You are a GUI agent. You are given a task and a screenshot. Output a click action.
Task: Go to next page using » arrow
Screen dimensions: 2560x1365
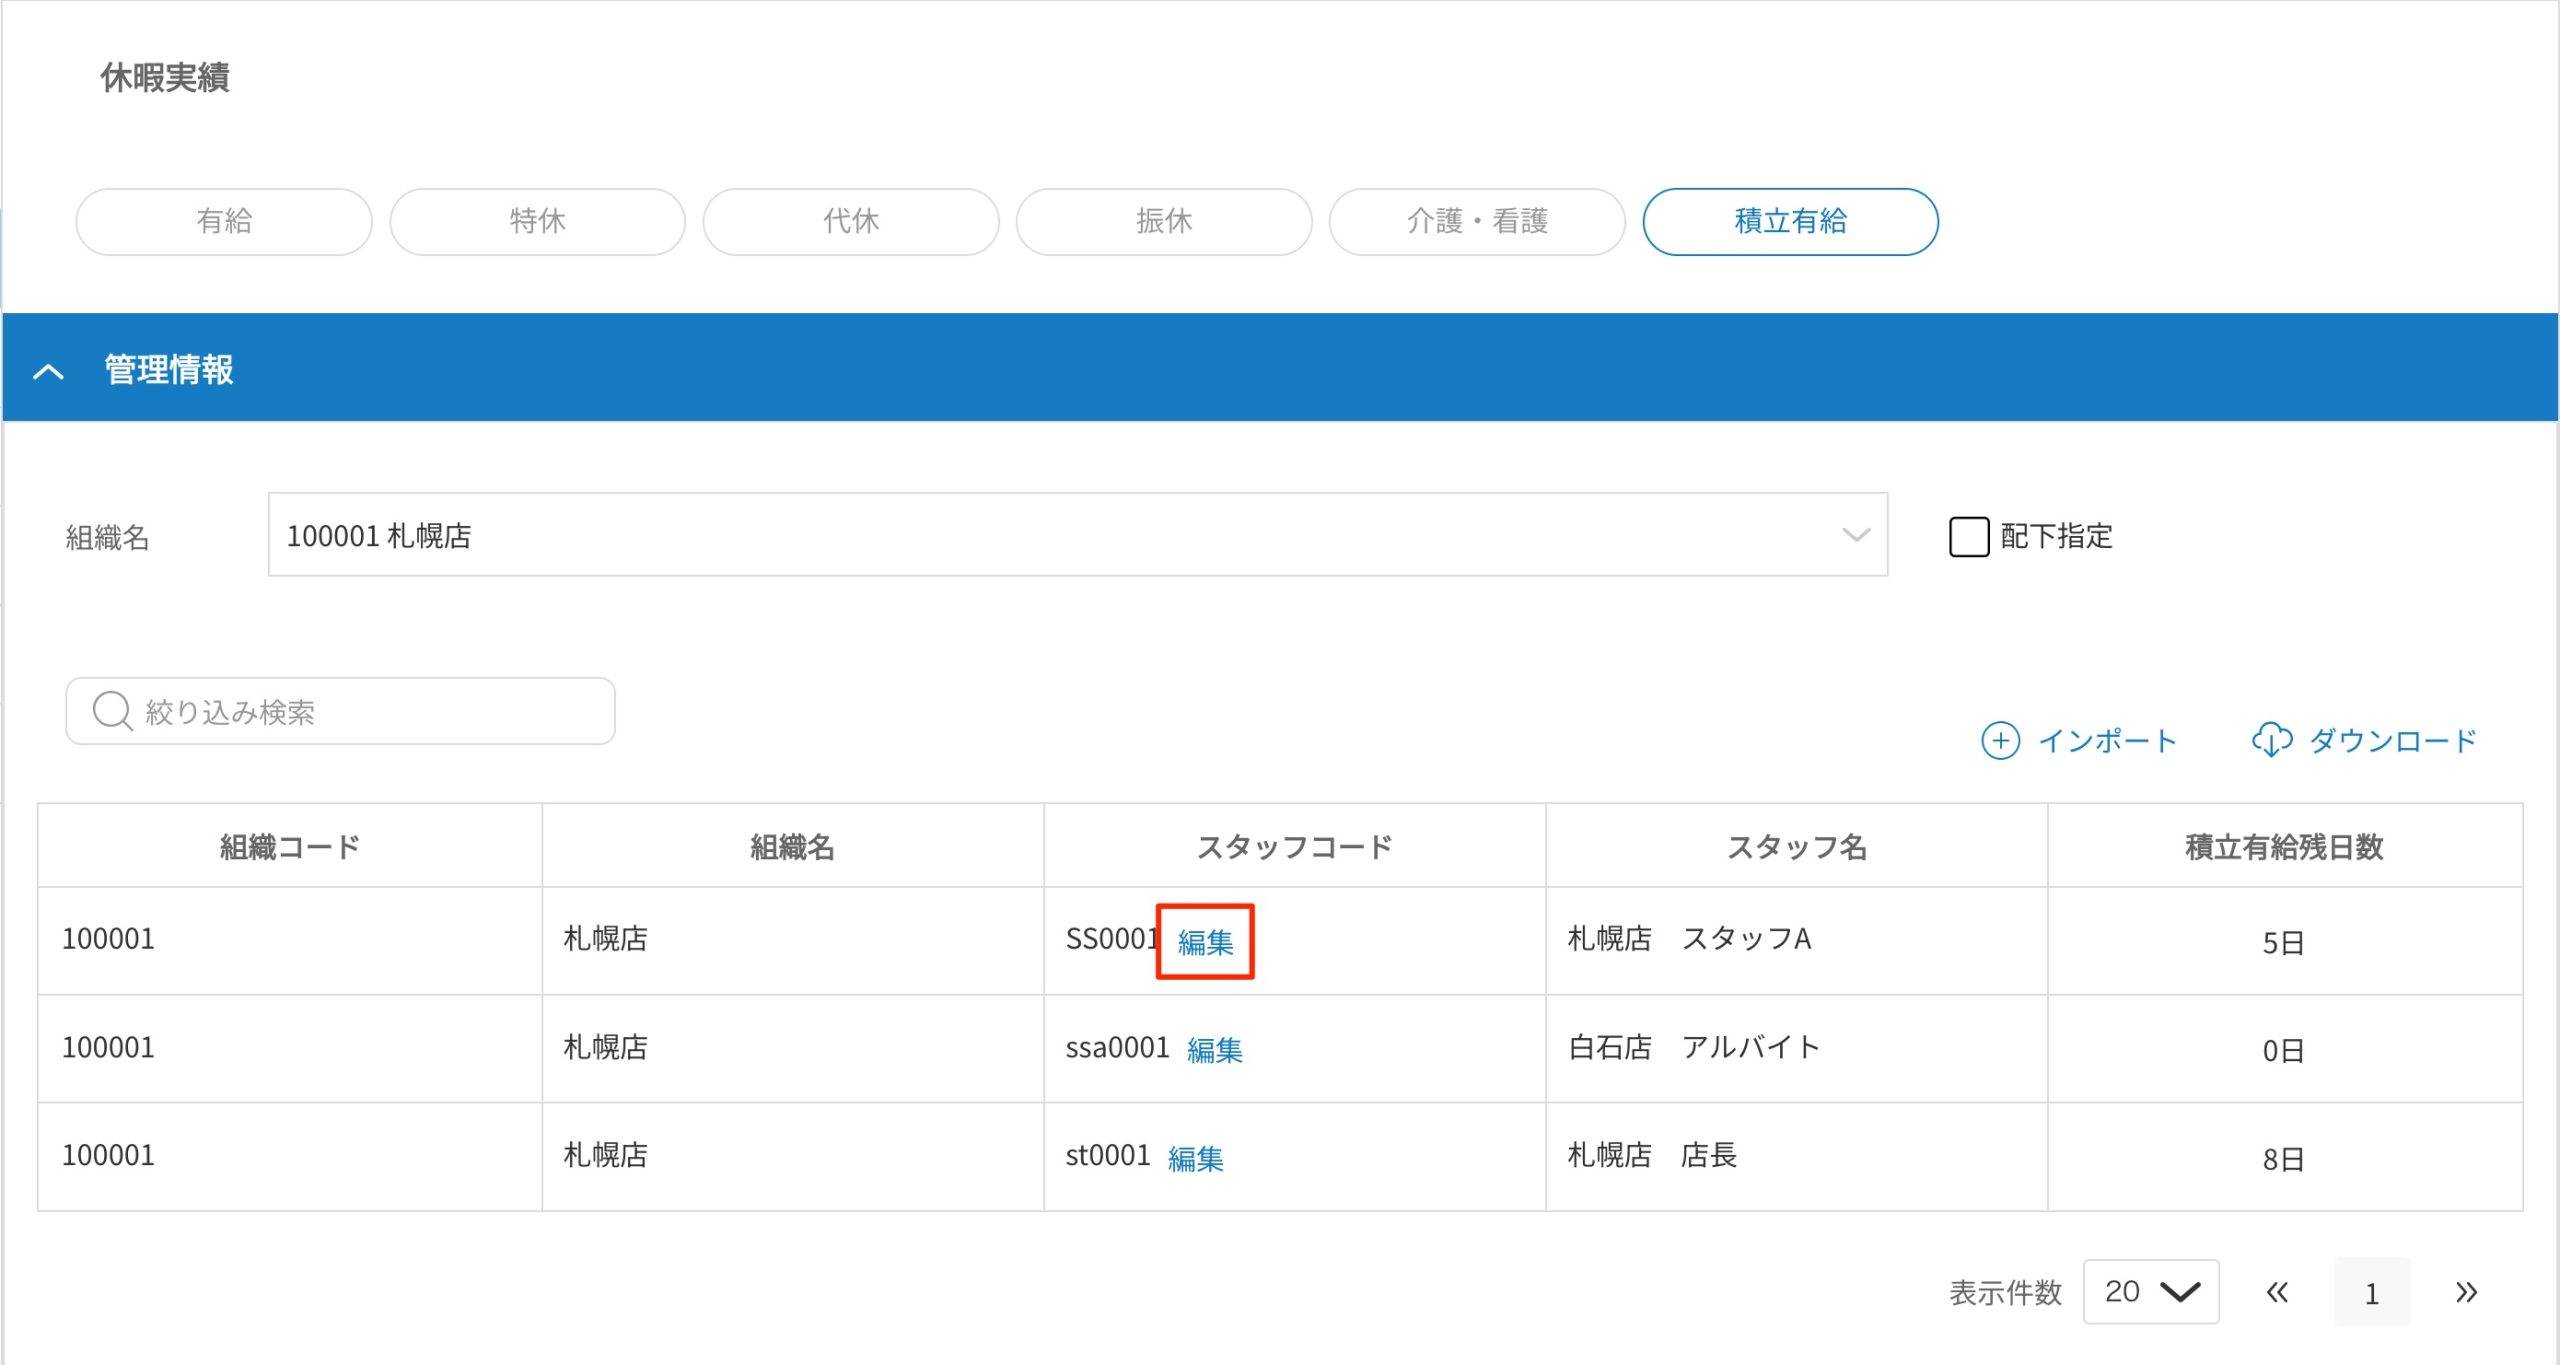pos(2464,1292)
